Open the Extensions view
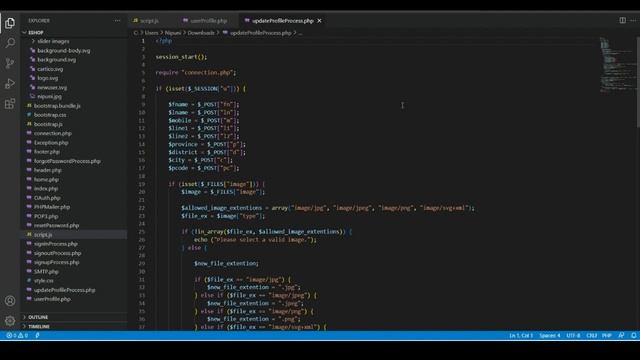The image size is (640, 360). click(x=10, y=104)
